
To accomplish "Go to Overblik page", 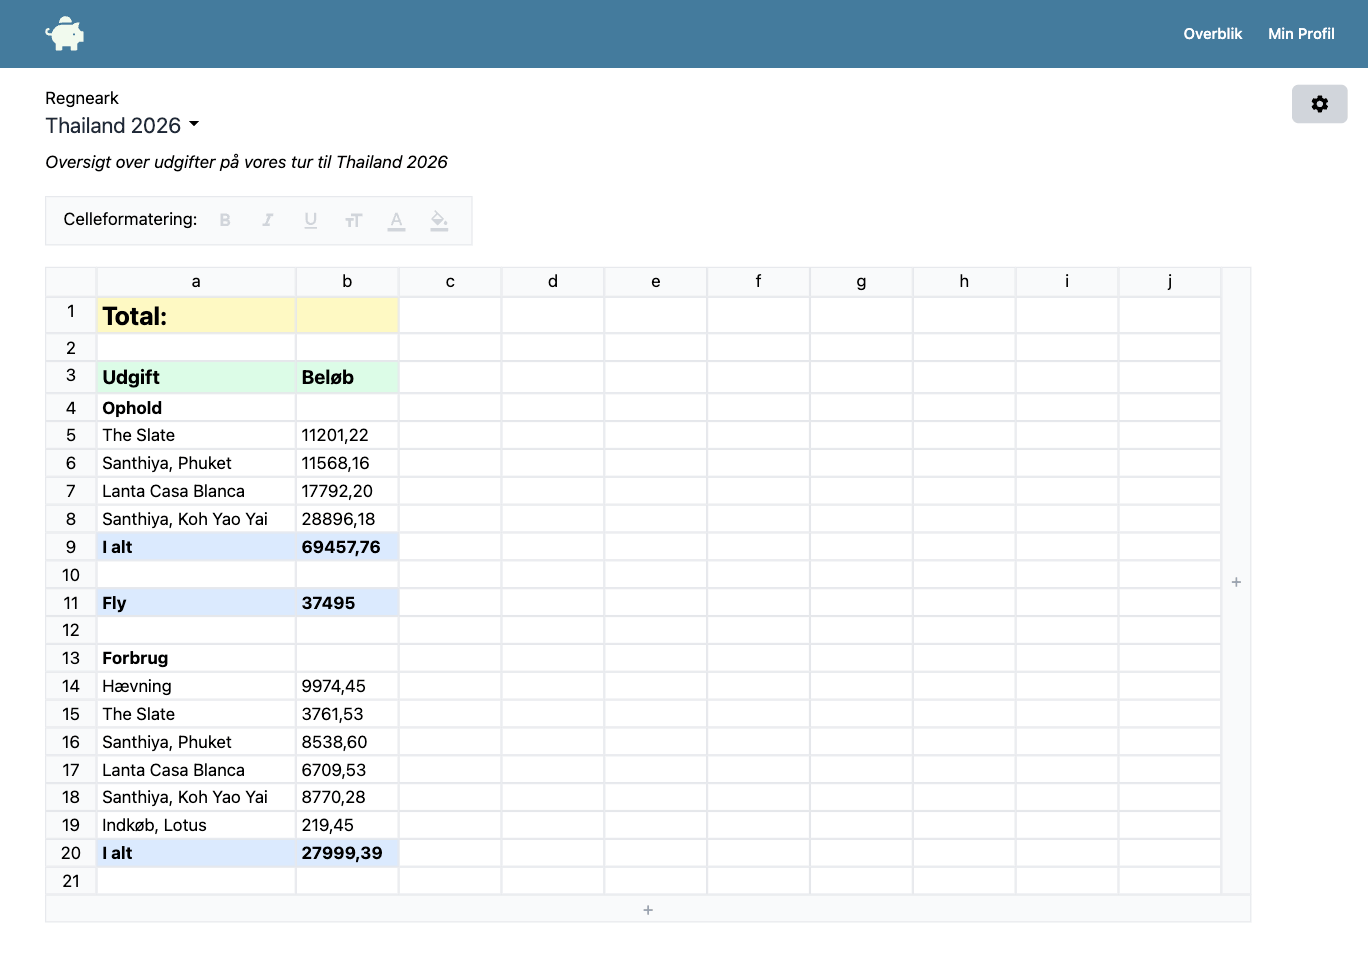I will [1212, 34].
